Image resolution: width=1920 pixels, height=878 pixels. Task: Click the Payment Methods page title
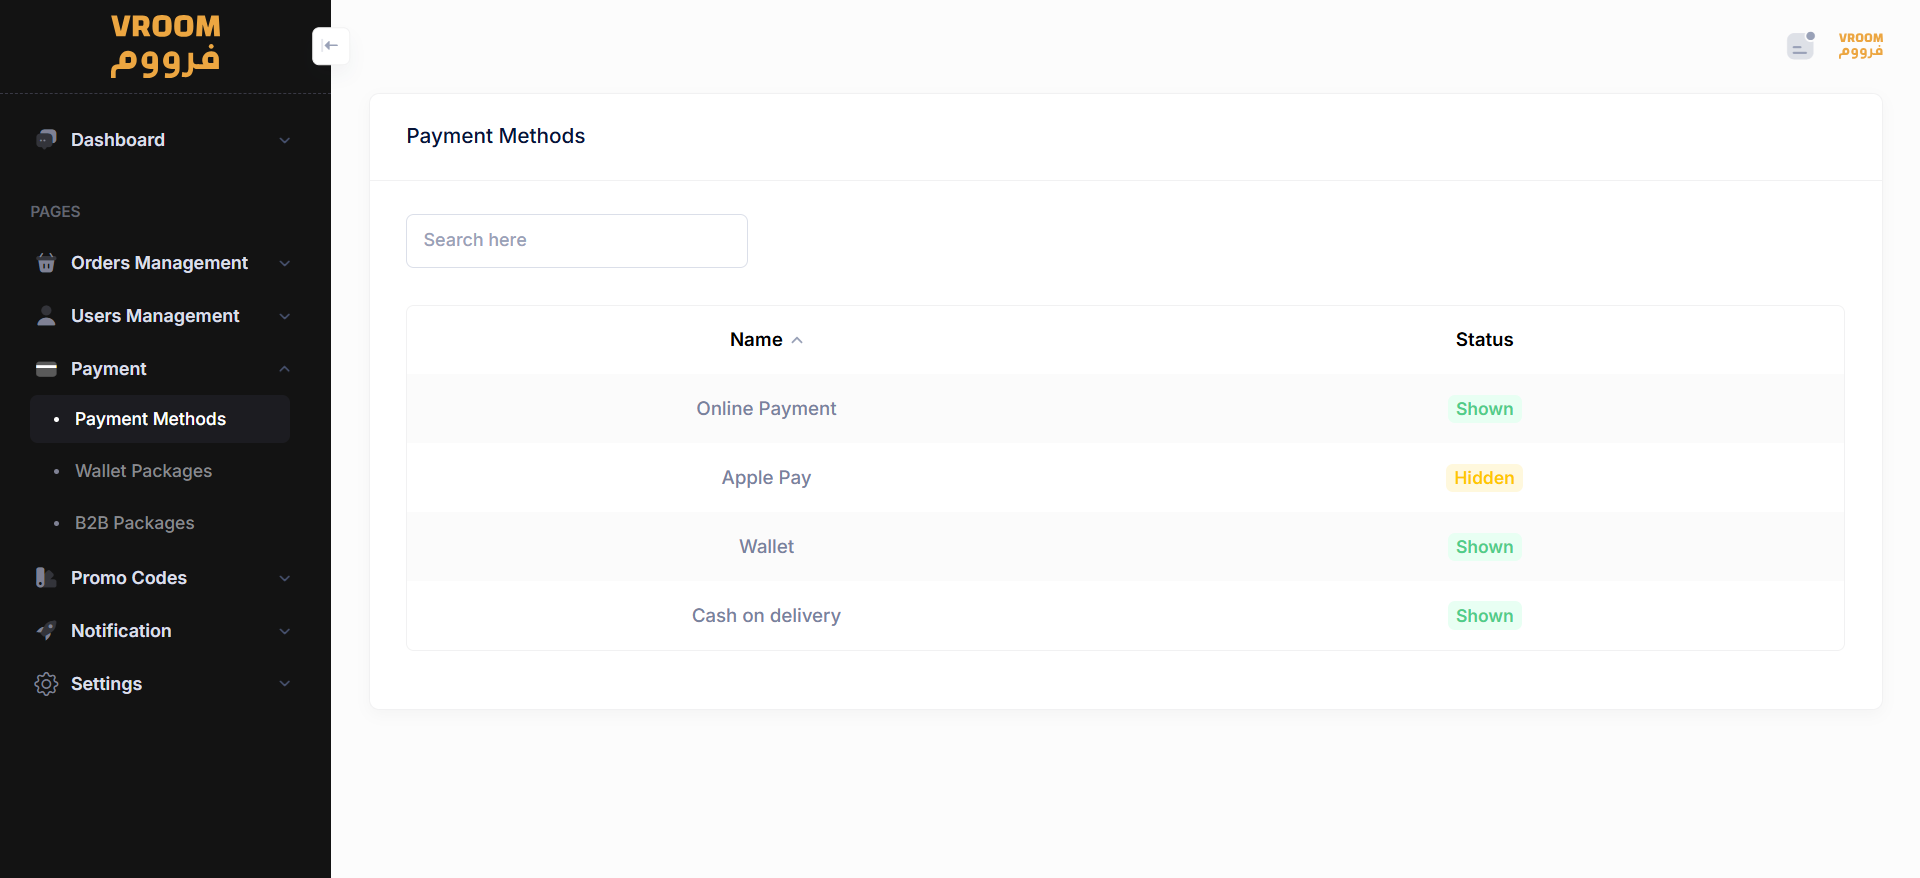[496, 136]
